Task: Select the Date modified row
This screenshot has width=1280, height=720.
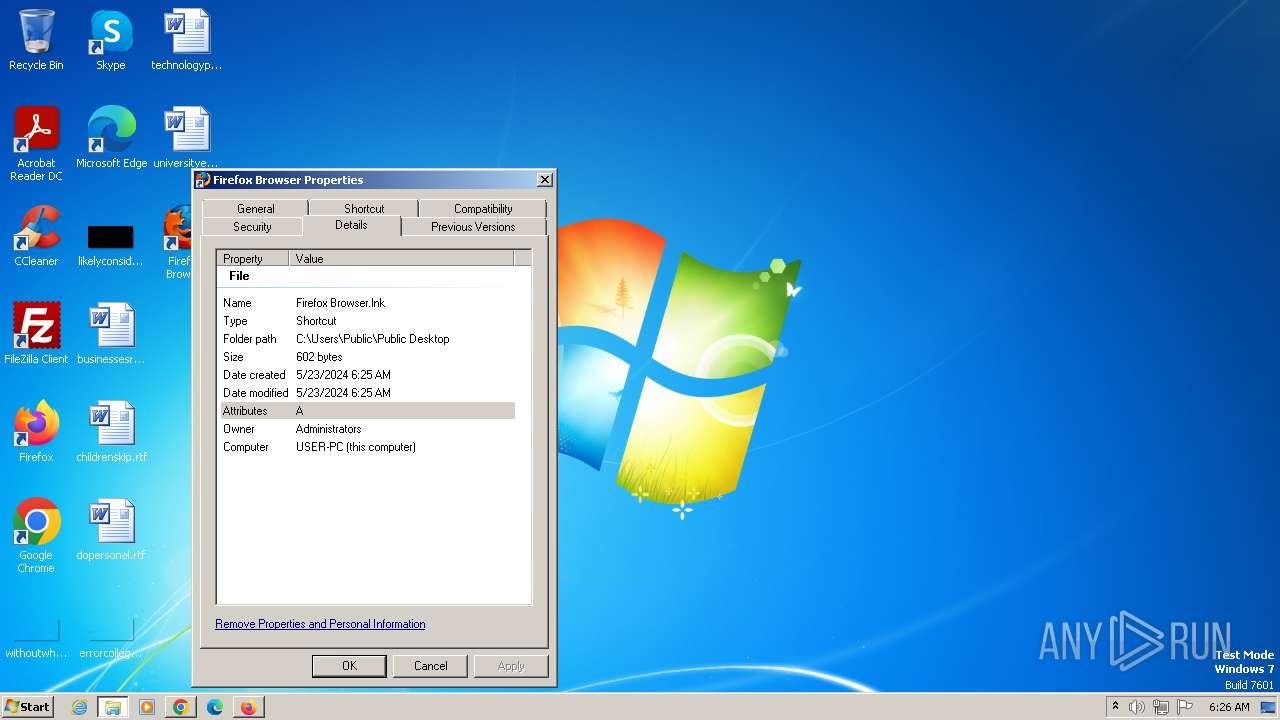Action: pos(367,393)
